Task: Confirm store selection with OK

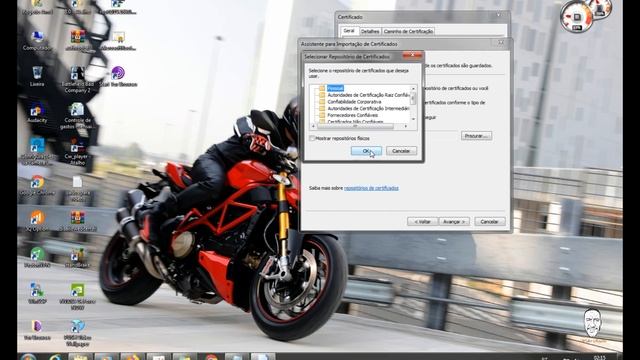Action: point(366,151)
